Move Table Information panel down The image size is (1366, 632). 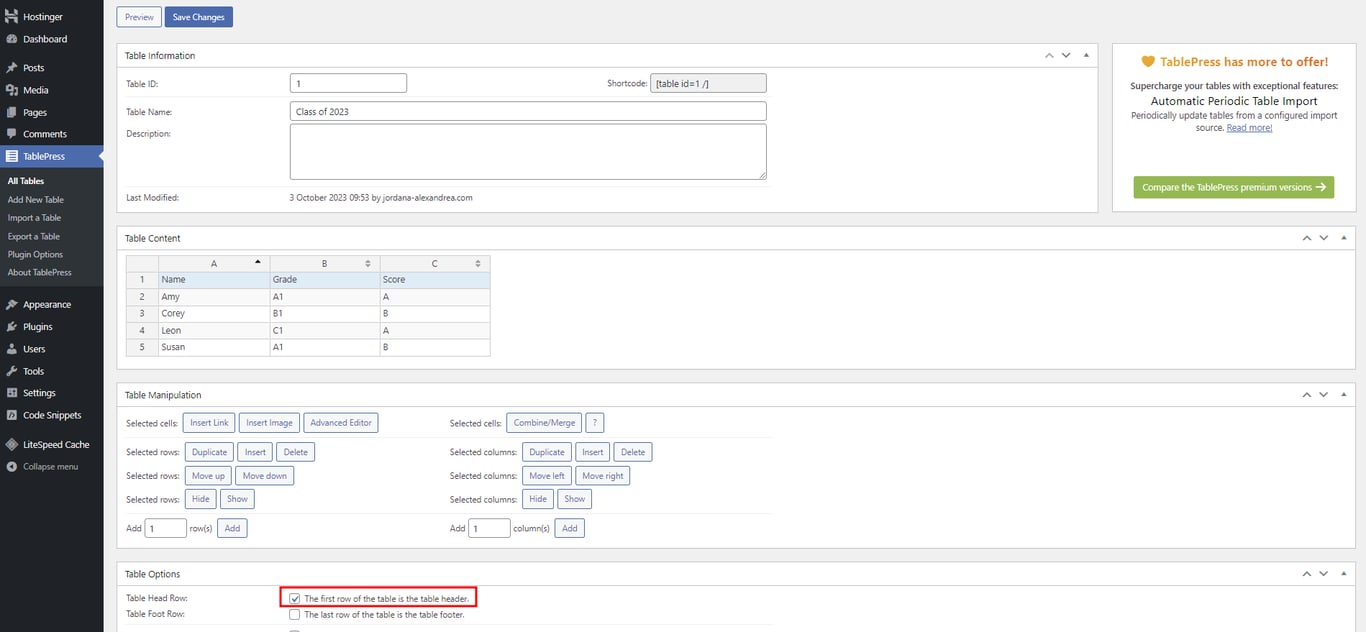(x=1066, y=55)
